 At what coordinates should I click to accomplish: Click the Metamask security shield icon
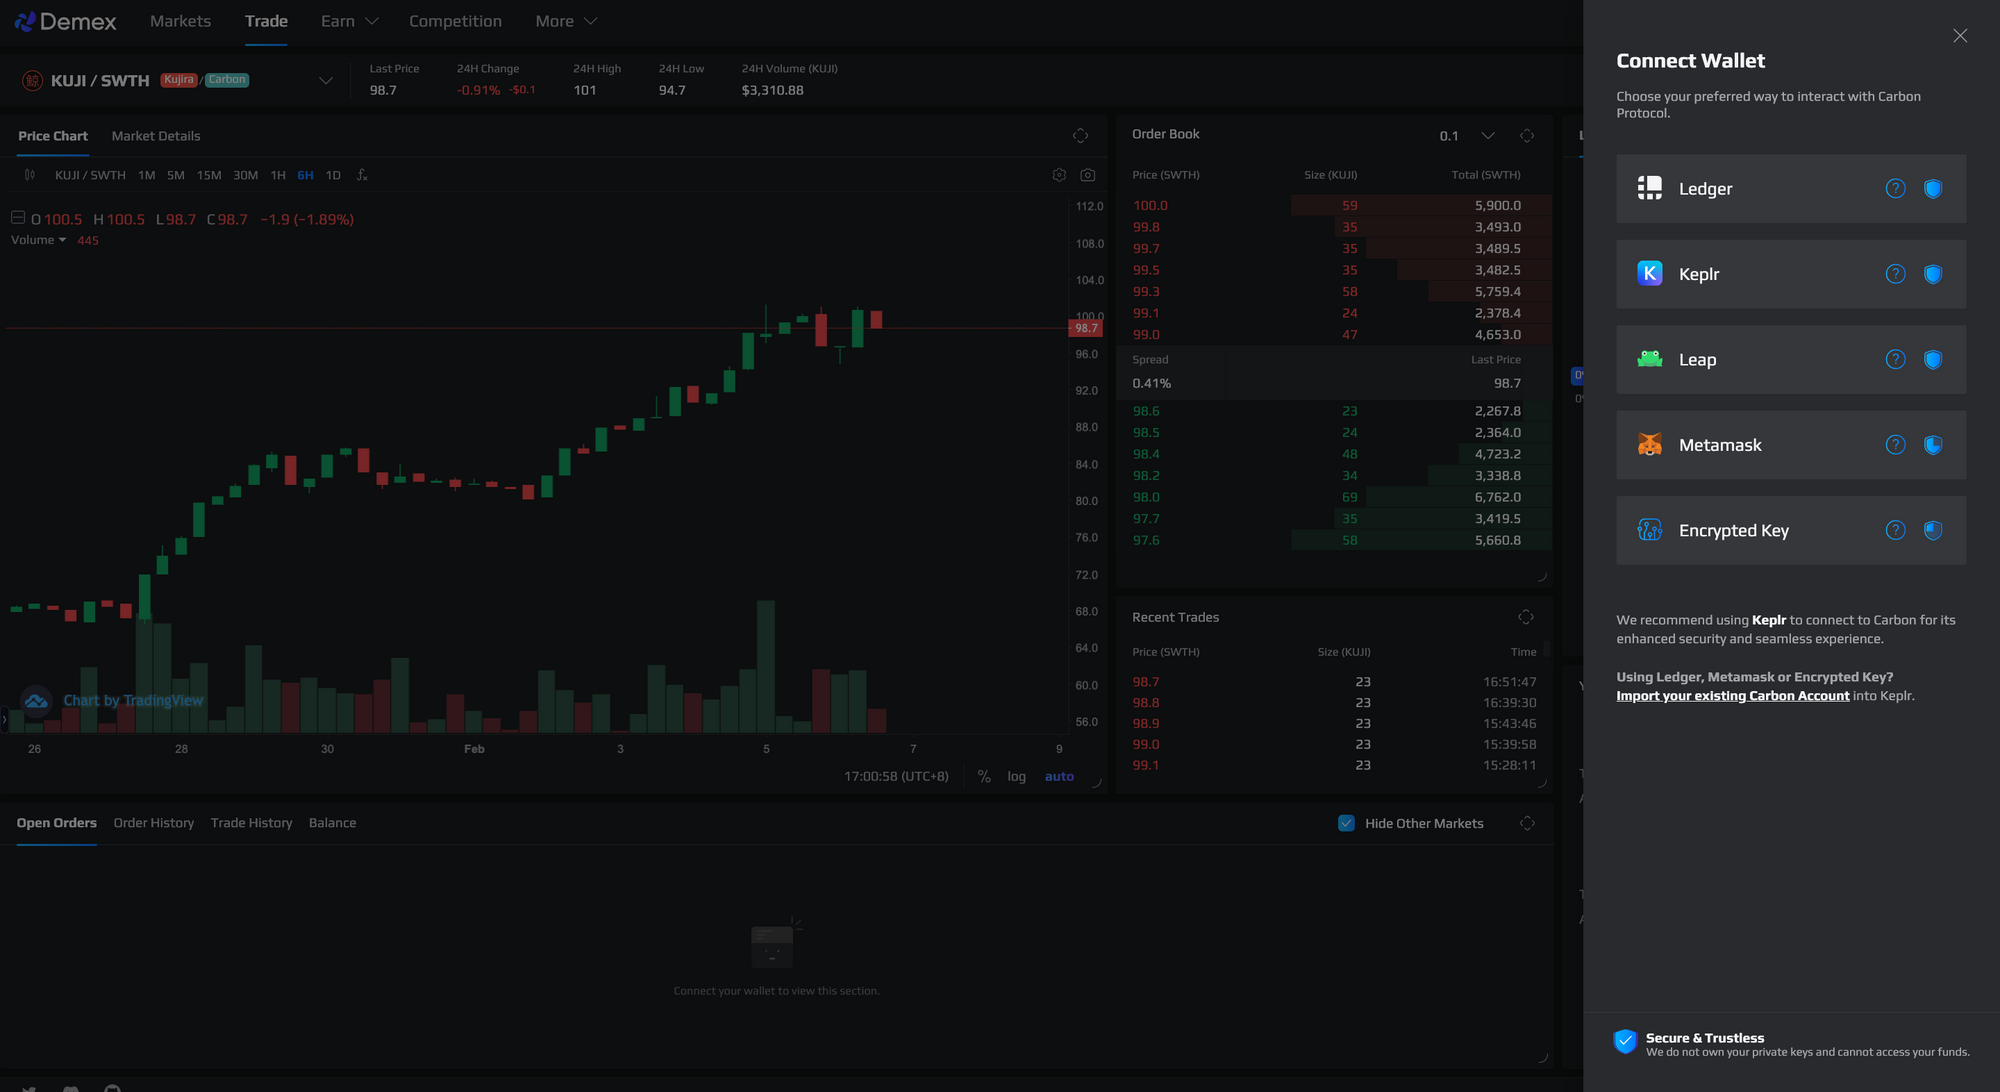(x=1933, y=445)
